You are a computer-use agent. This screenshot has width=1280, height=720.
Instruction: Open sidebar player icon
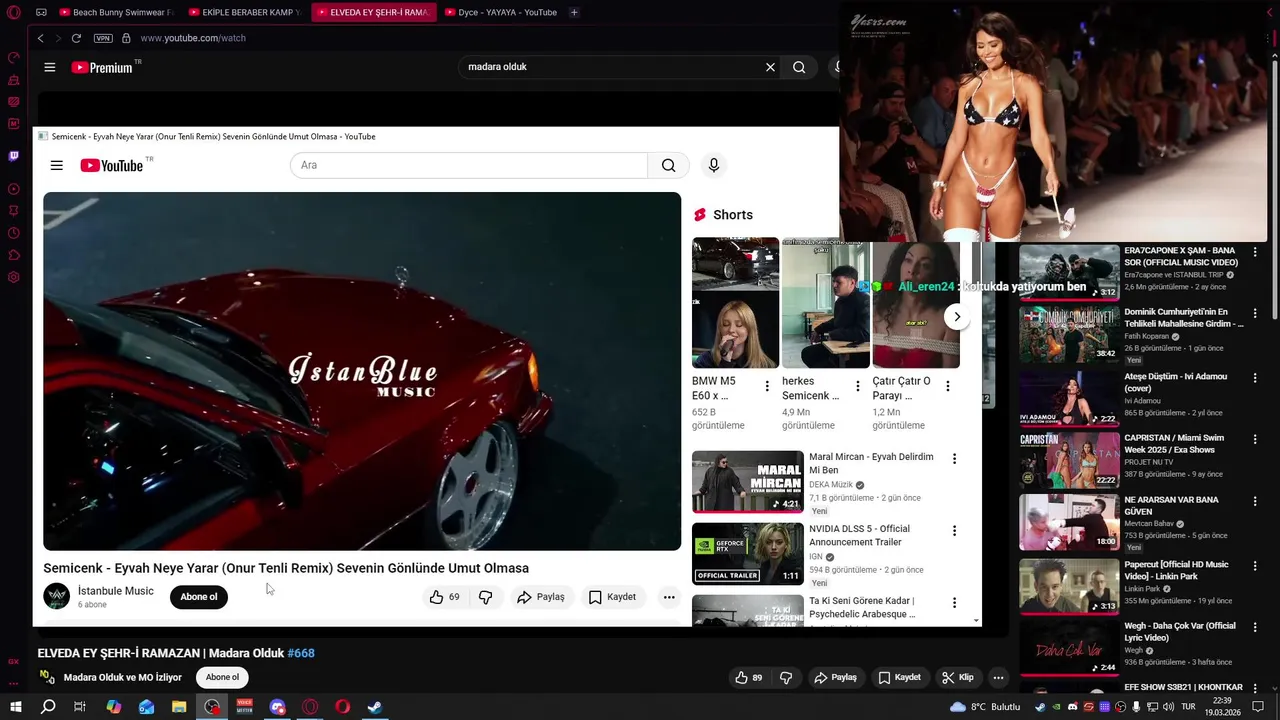coord(13,189)
